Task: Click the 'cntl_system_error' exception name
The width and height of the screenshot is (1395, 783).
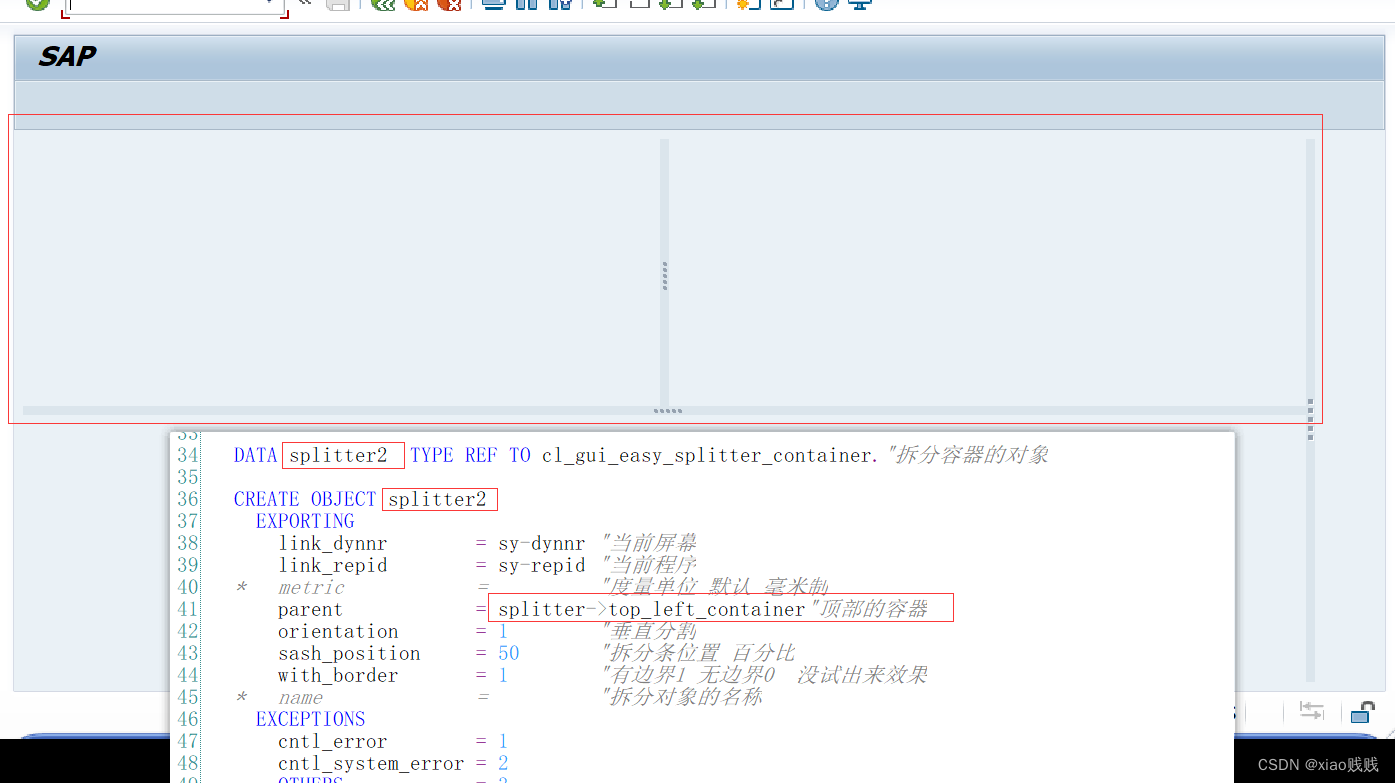Action: [x=371, y=763]
